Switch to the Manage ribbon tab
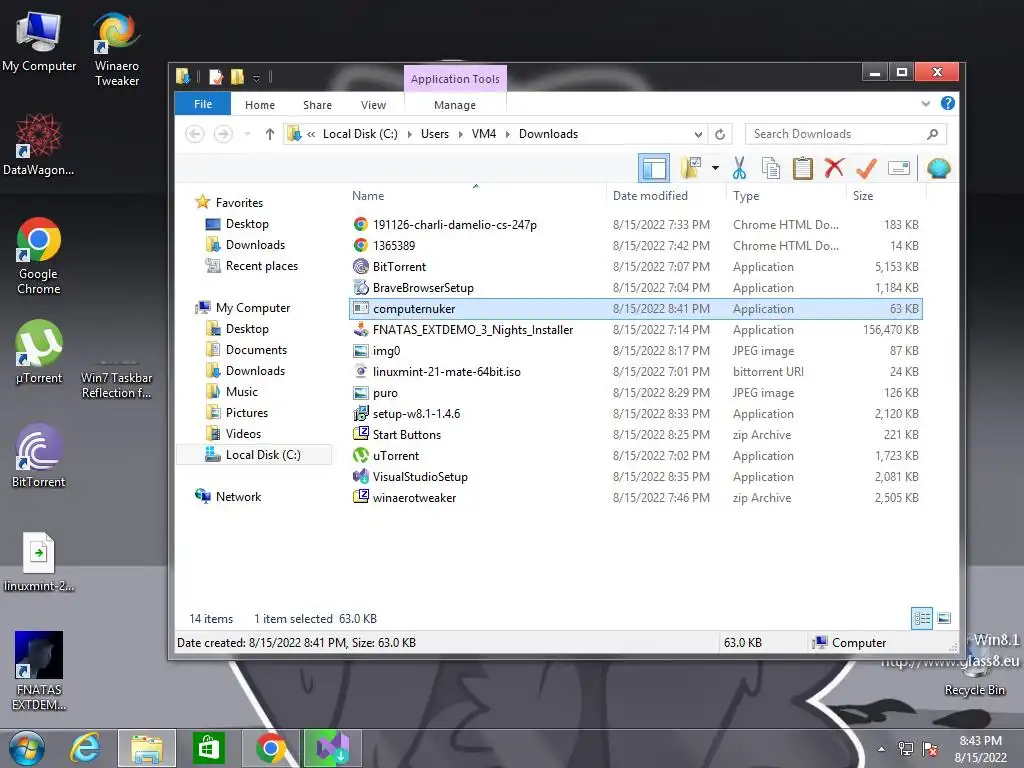The image size is (1024, 768). tap(455, 105)
